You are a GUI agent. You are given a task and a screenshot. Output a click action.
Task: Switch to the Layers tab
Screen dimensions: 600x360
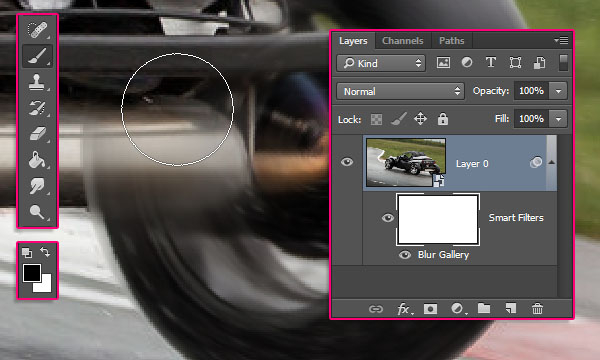353,41
